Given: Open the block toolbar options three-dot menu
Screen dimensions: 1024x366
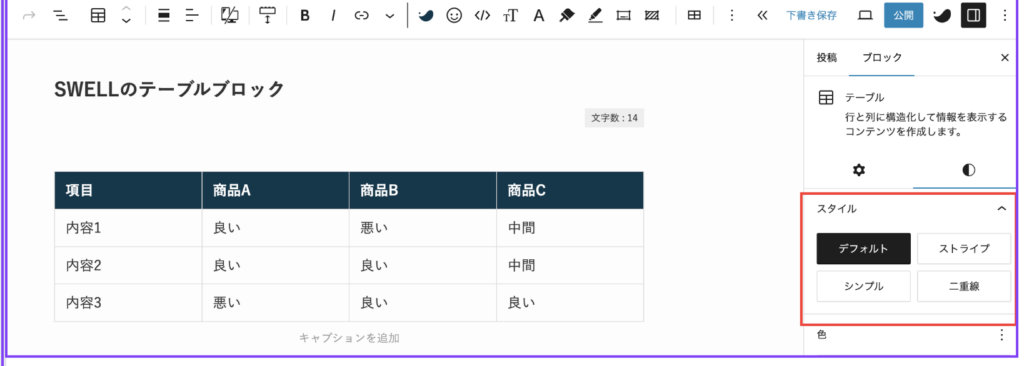Looking at the screenshot, I should tap(732, 16).
